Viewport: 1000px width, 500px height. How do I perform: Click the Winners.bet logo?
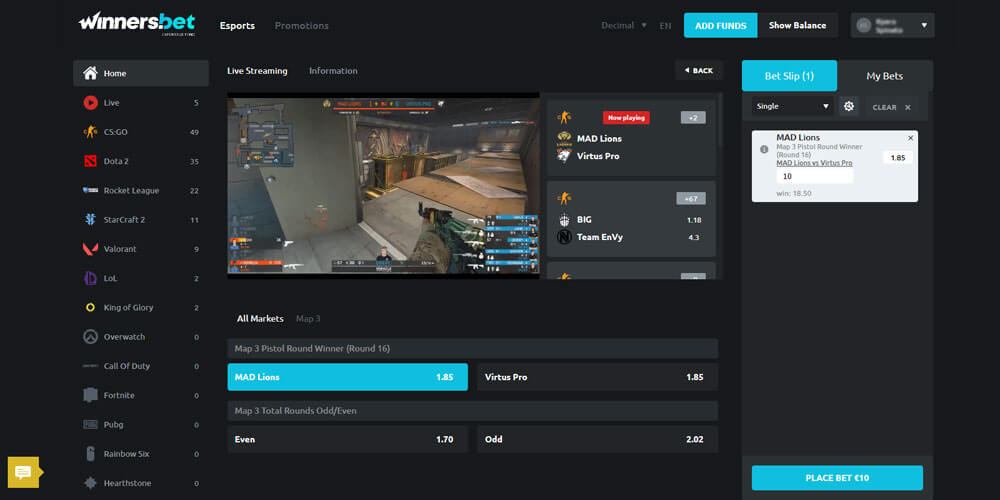137,24
